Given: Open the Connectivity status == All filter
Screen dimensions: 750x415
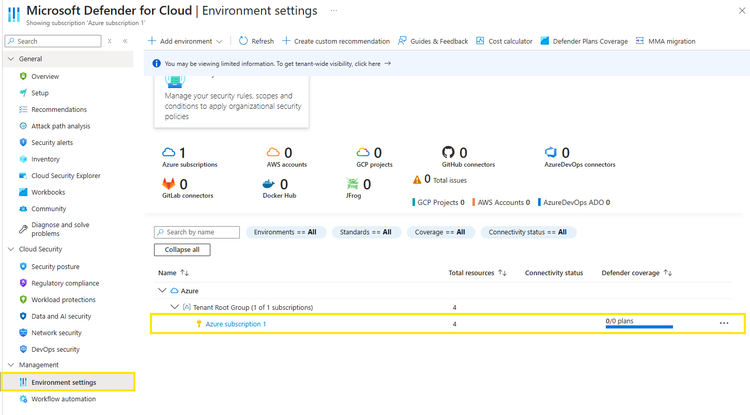Looking at the screenshot, I should (528, 232).
